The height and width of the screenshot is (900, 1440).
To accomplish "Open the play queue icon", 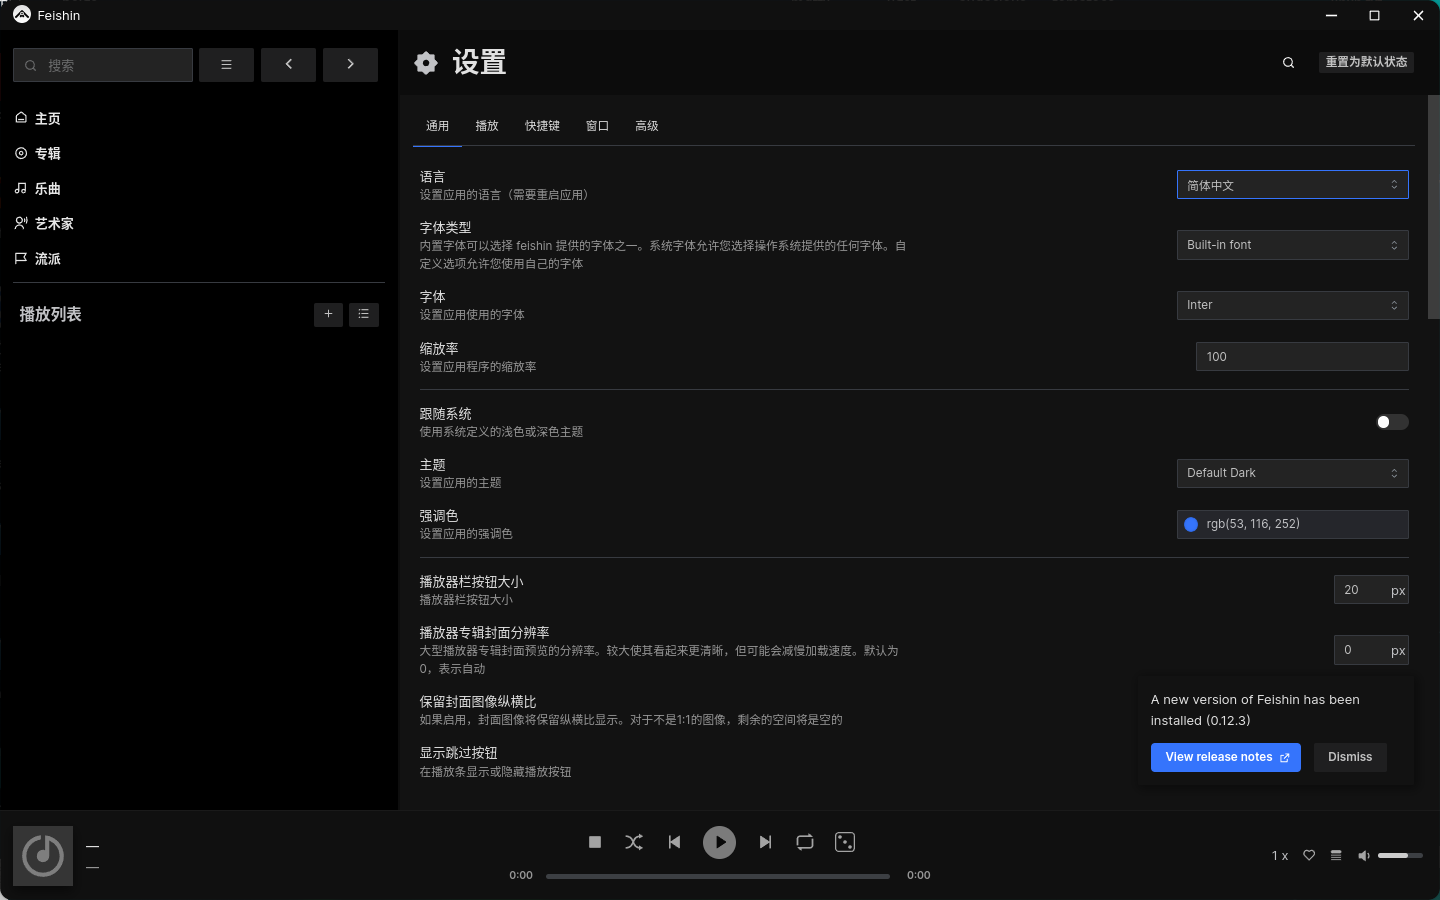I will [x=1336, y=855].
